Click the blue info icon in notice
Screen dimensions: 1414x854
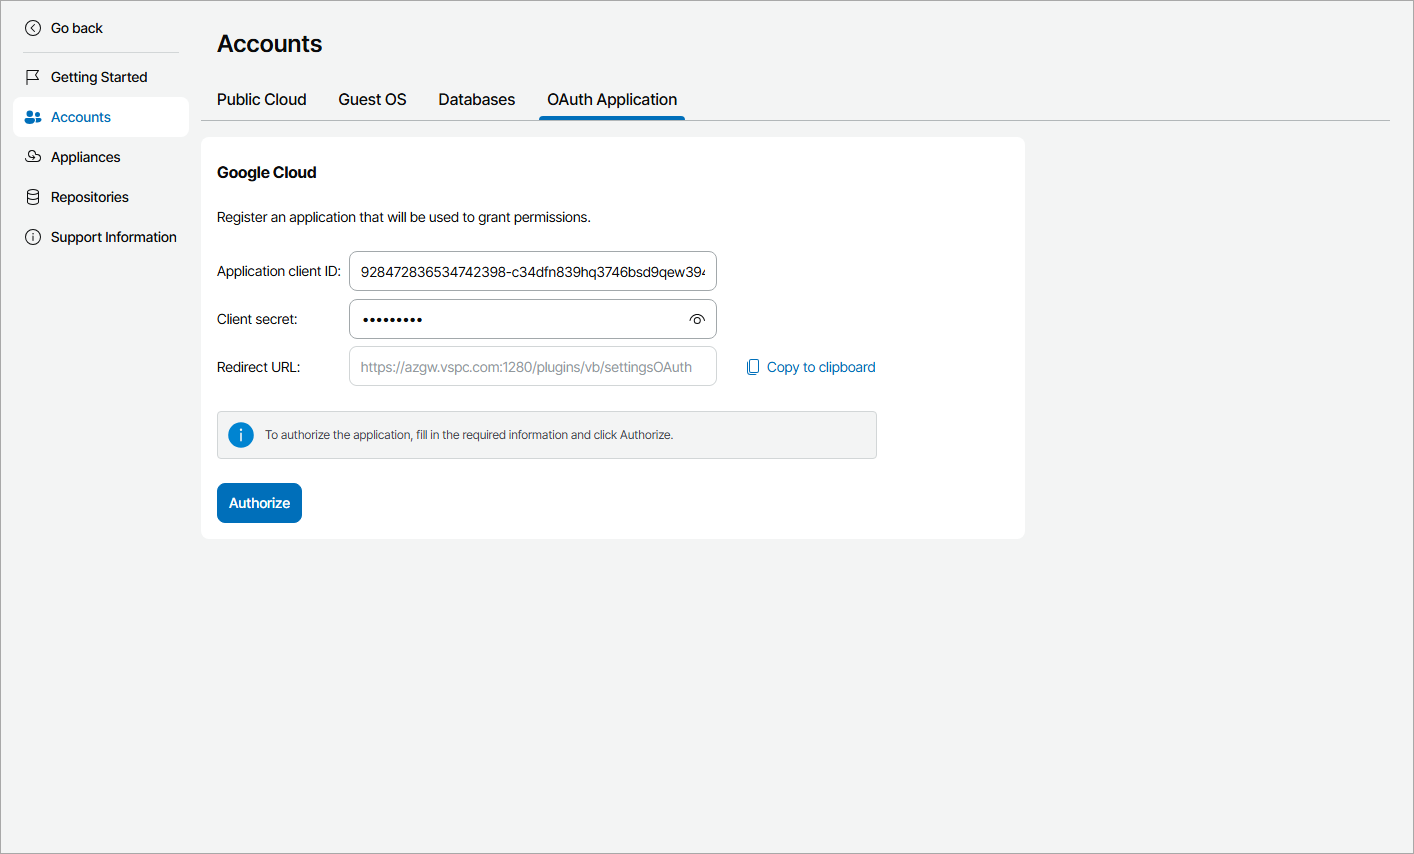point(241,435)
